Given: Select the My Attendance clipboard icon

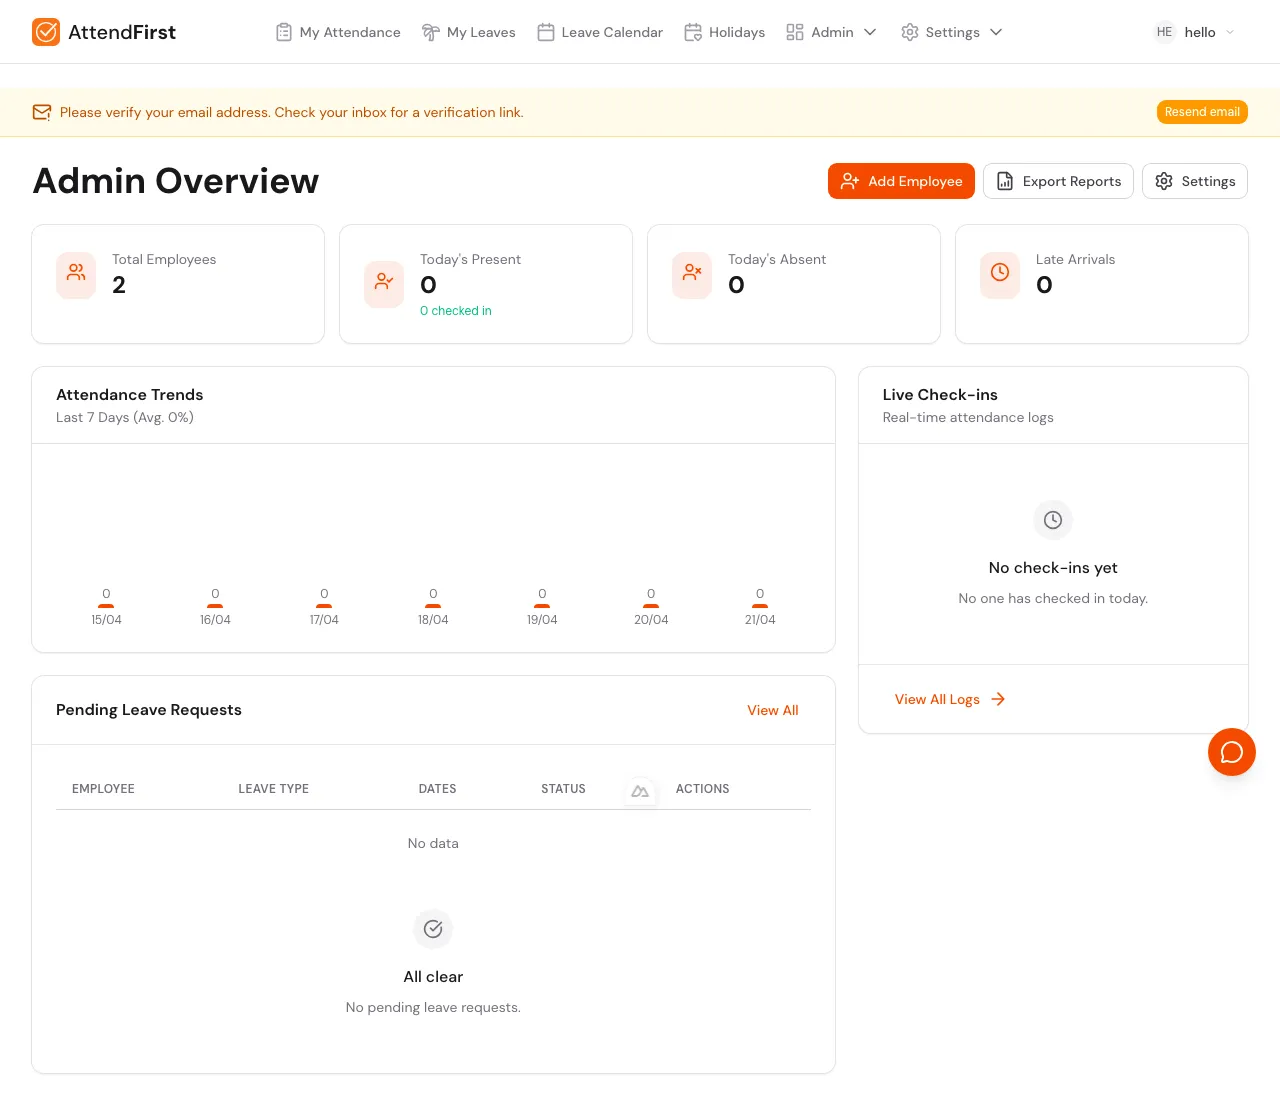Looking at the screenshot, I should (x=283, y=32).
